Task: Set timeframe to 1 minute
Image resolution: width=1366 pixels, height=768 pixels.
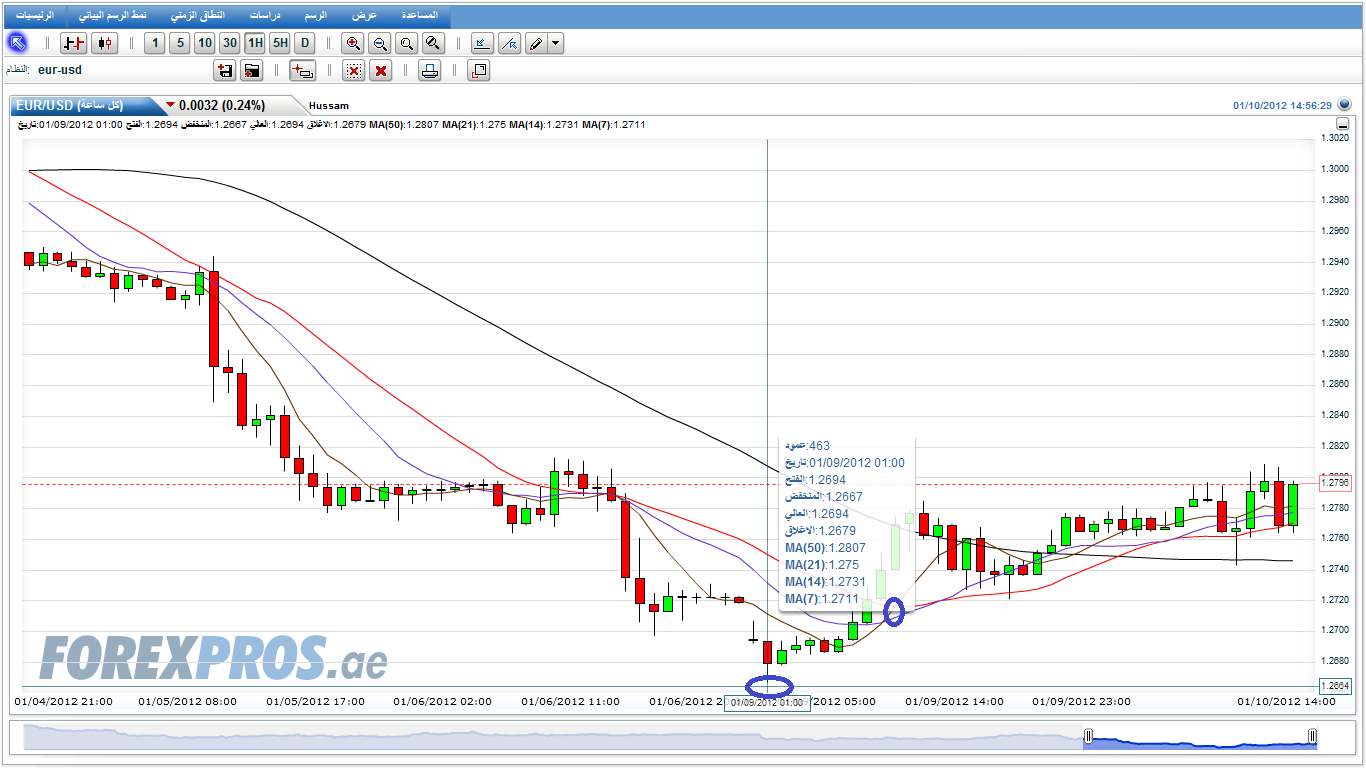Action: tap(154, 43)
